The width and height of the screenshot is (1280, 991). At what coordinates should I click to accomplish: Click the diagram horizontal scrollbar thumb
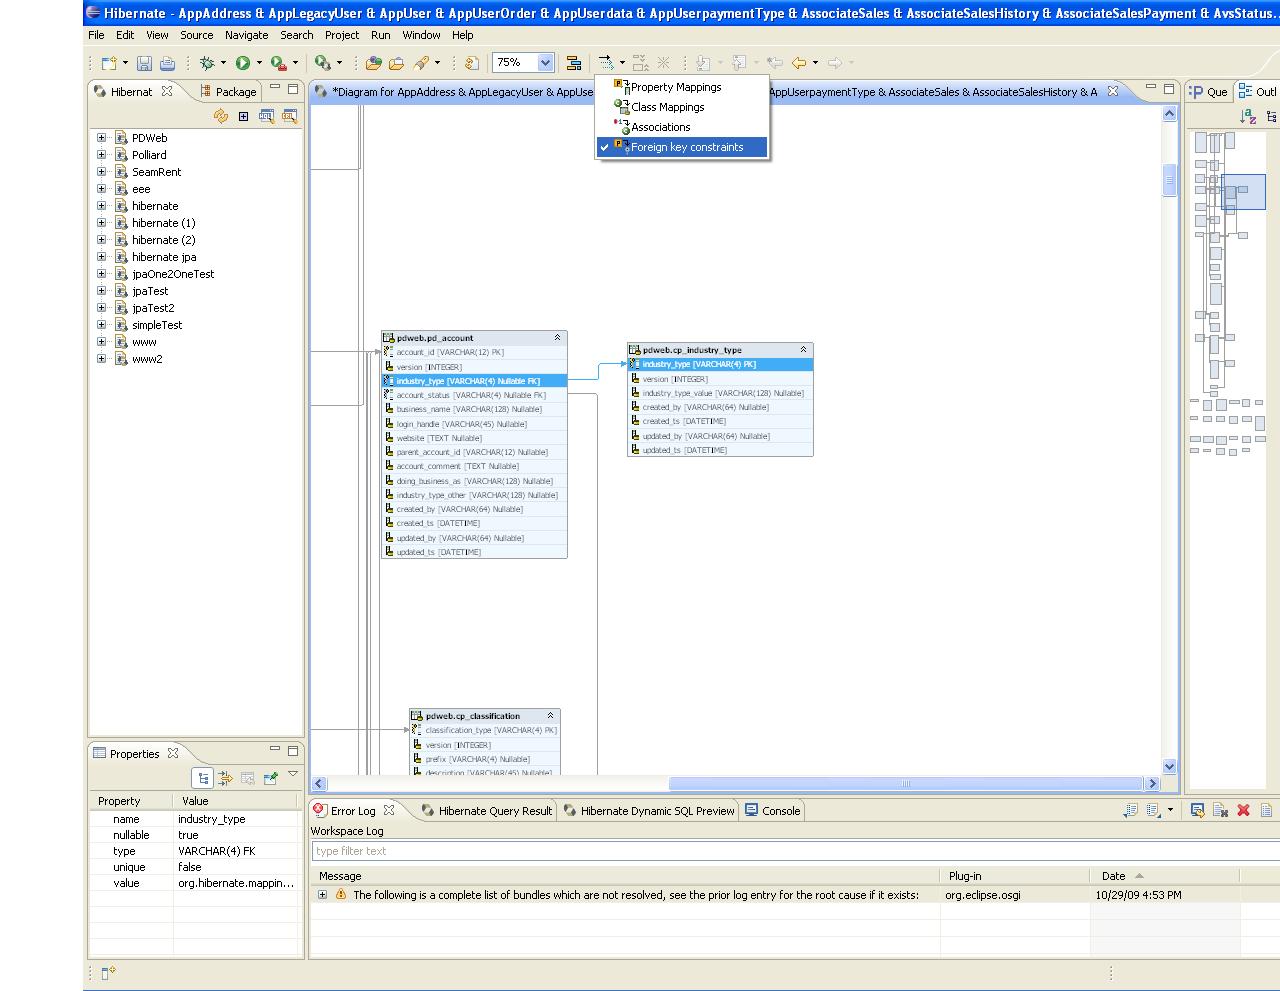coord(905,784)
